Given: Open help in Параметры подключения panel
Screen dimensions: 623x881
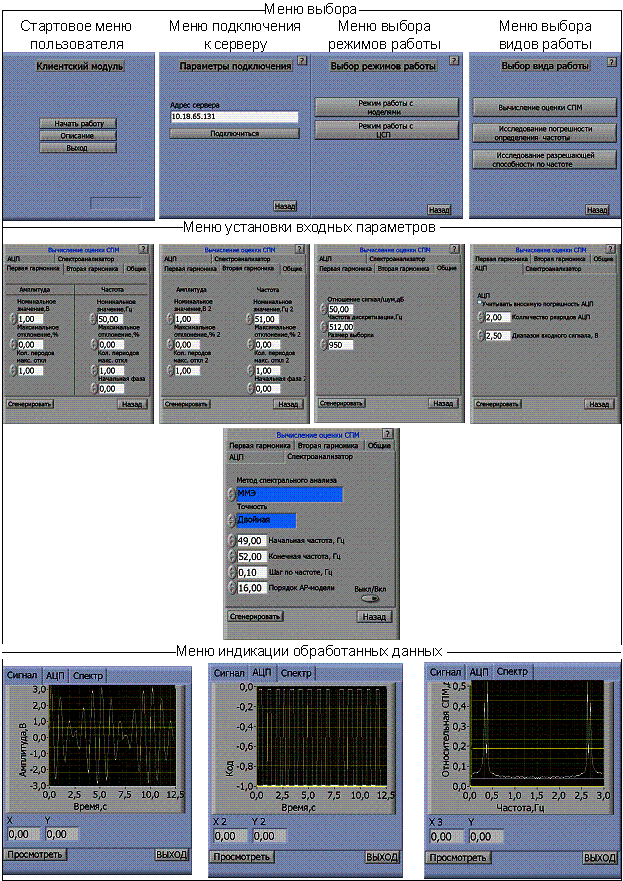Looking at the screenshot, I should [302, 60].
